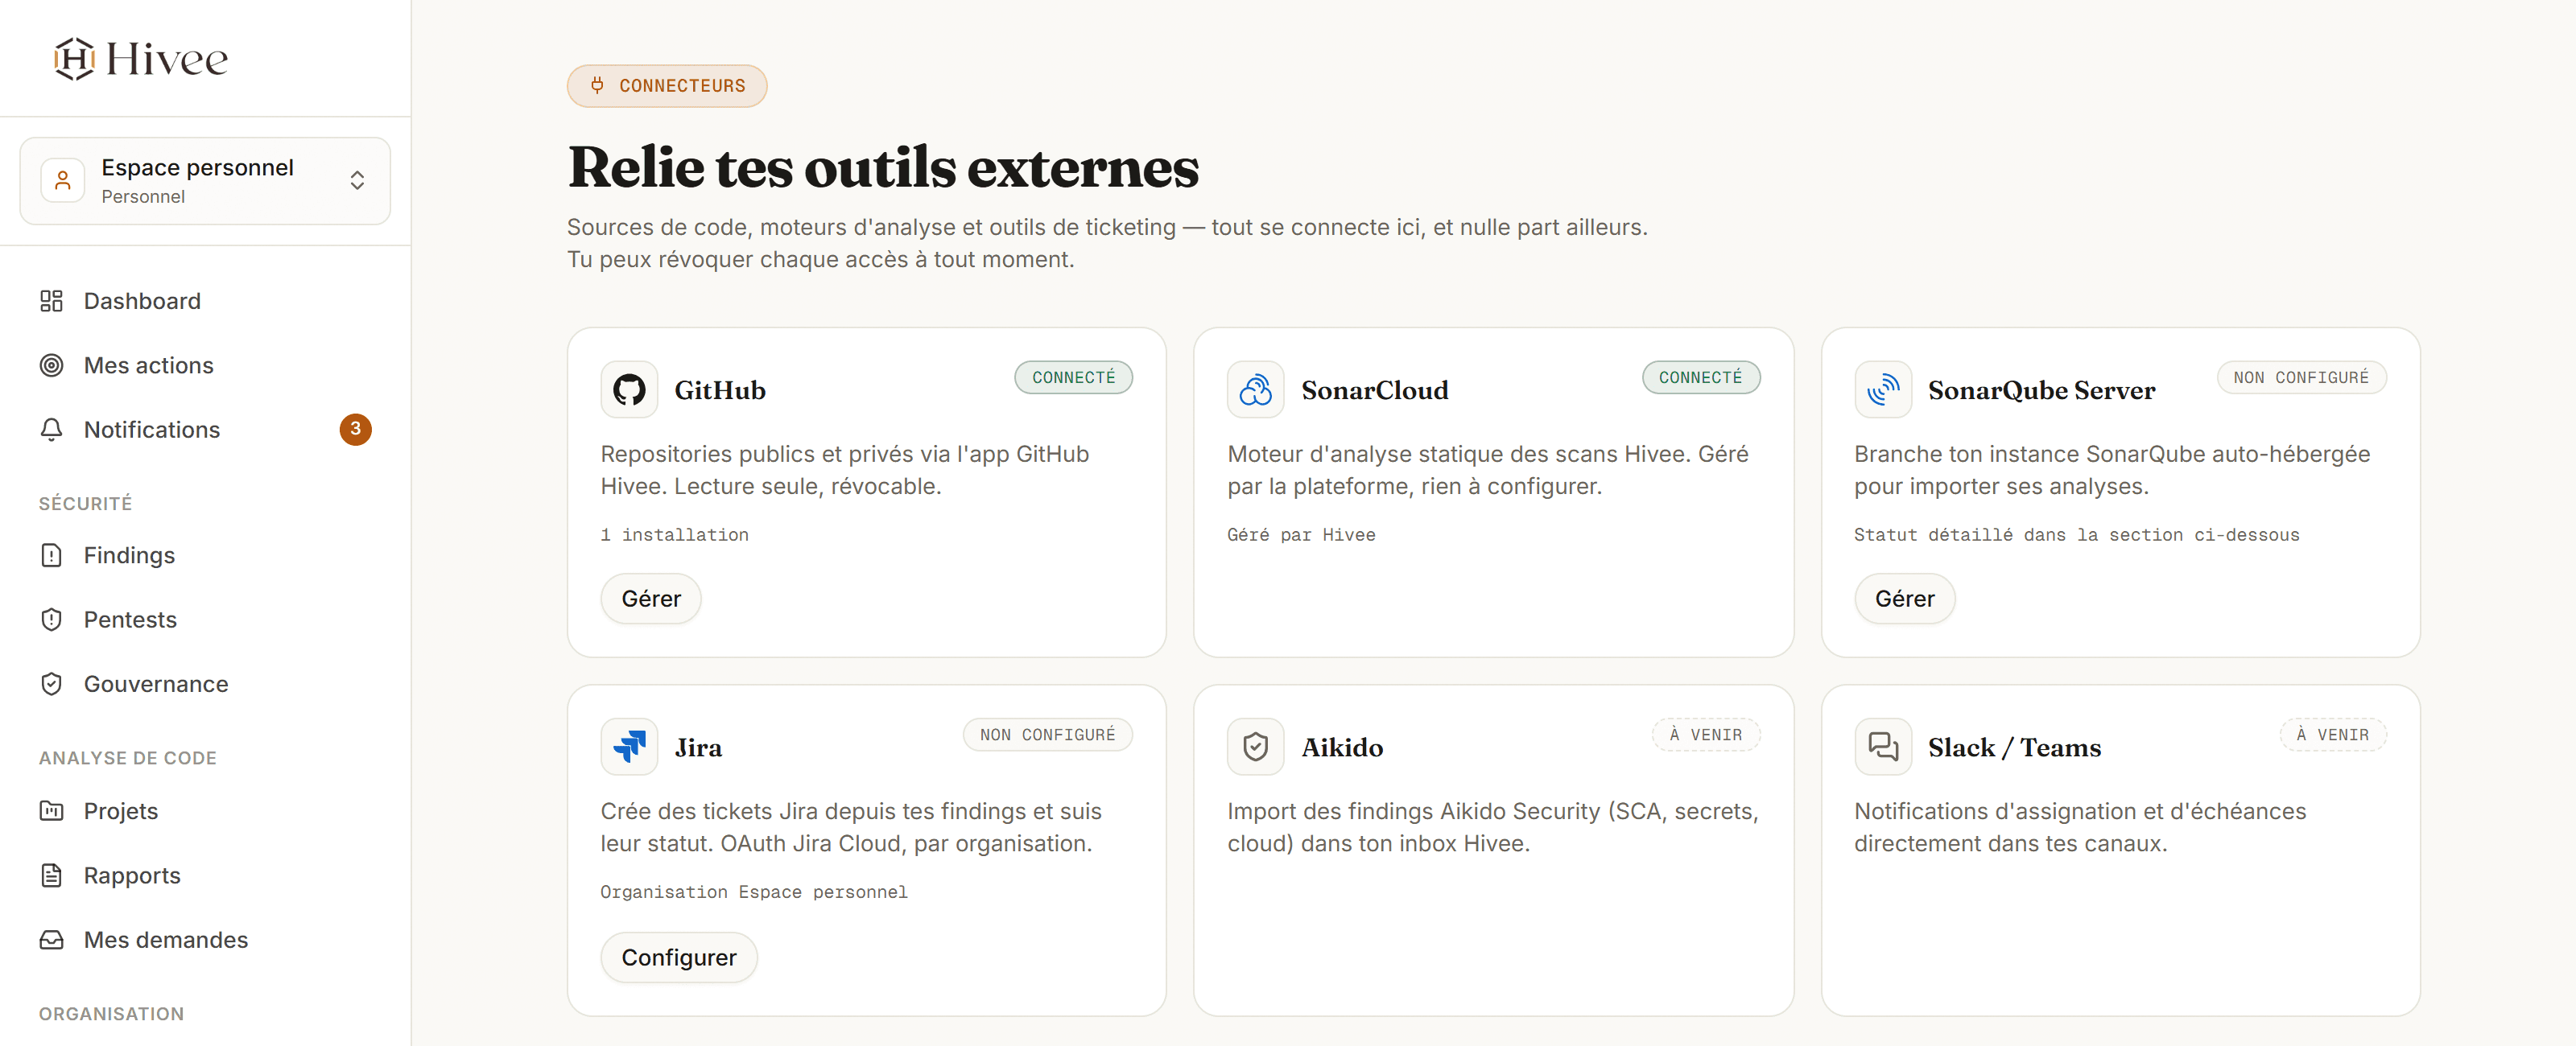Click the Jira card title
2576x1046 pixels.
698,747
